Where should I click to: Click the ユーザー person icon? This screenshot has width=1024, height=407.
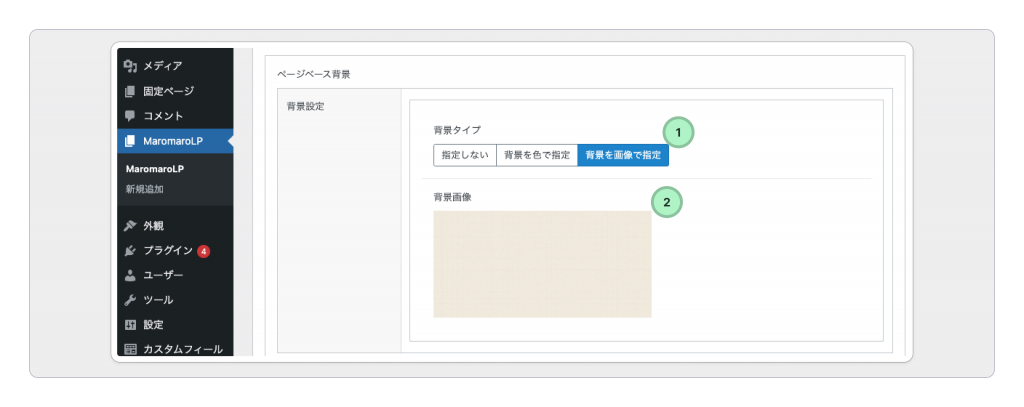130,275
